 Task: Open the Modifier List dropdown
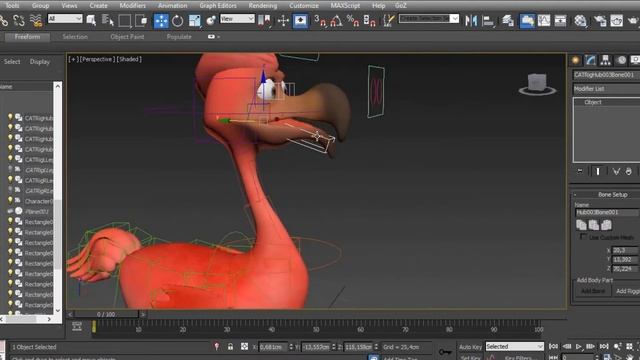(606, 89)
